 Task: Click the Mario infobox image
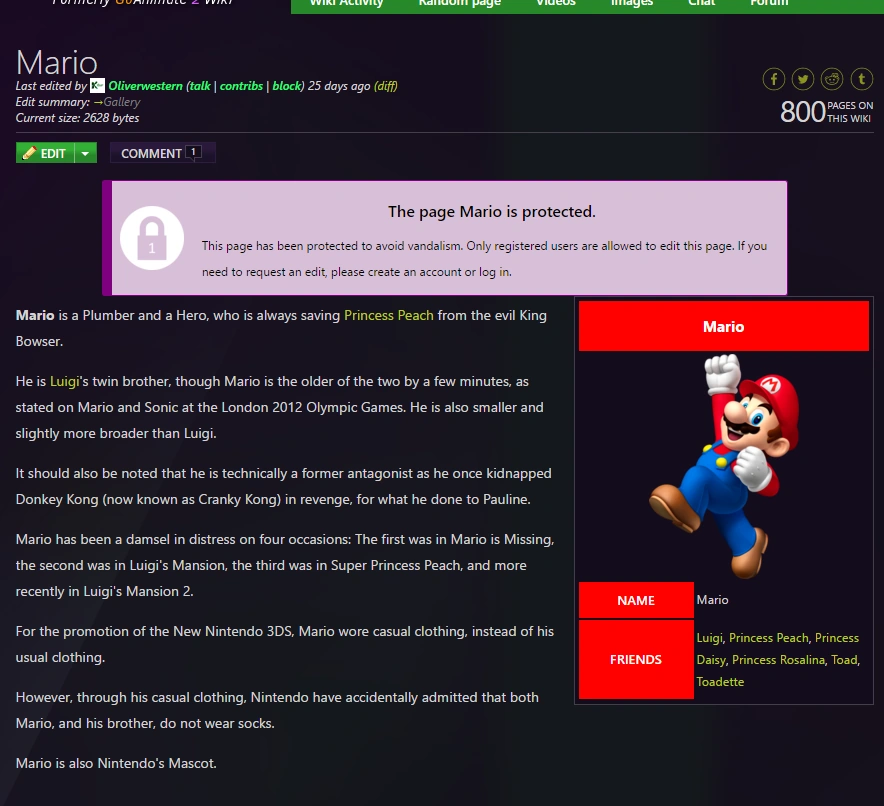pyautogui.click(x=724, y=466)
